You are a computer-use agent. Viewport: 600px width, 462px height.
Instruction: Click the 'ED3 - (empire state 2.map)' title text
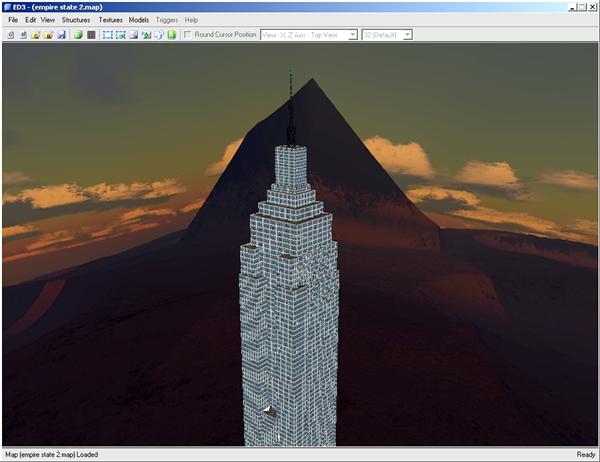[57, 7]
